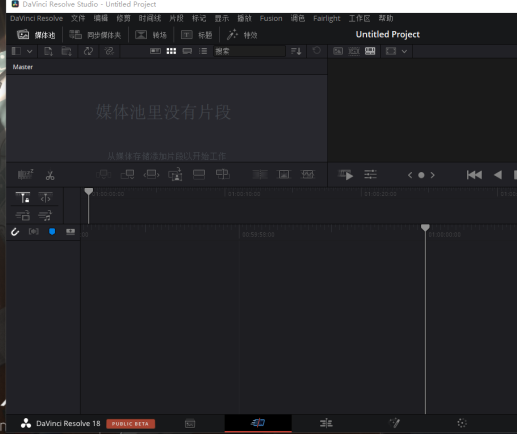Open the DaVinci Resolve application menu
The height and width of the screenshot is (434, 517).
click(x=36, y=18)
